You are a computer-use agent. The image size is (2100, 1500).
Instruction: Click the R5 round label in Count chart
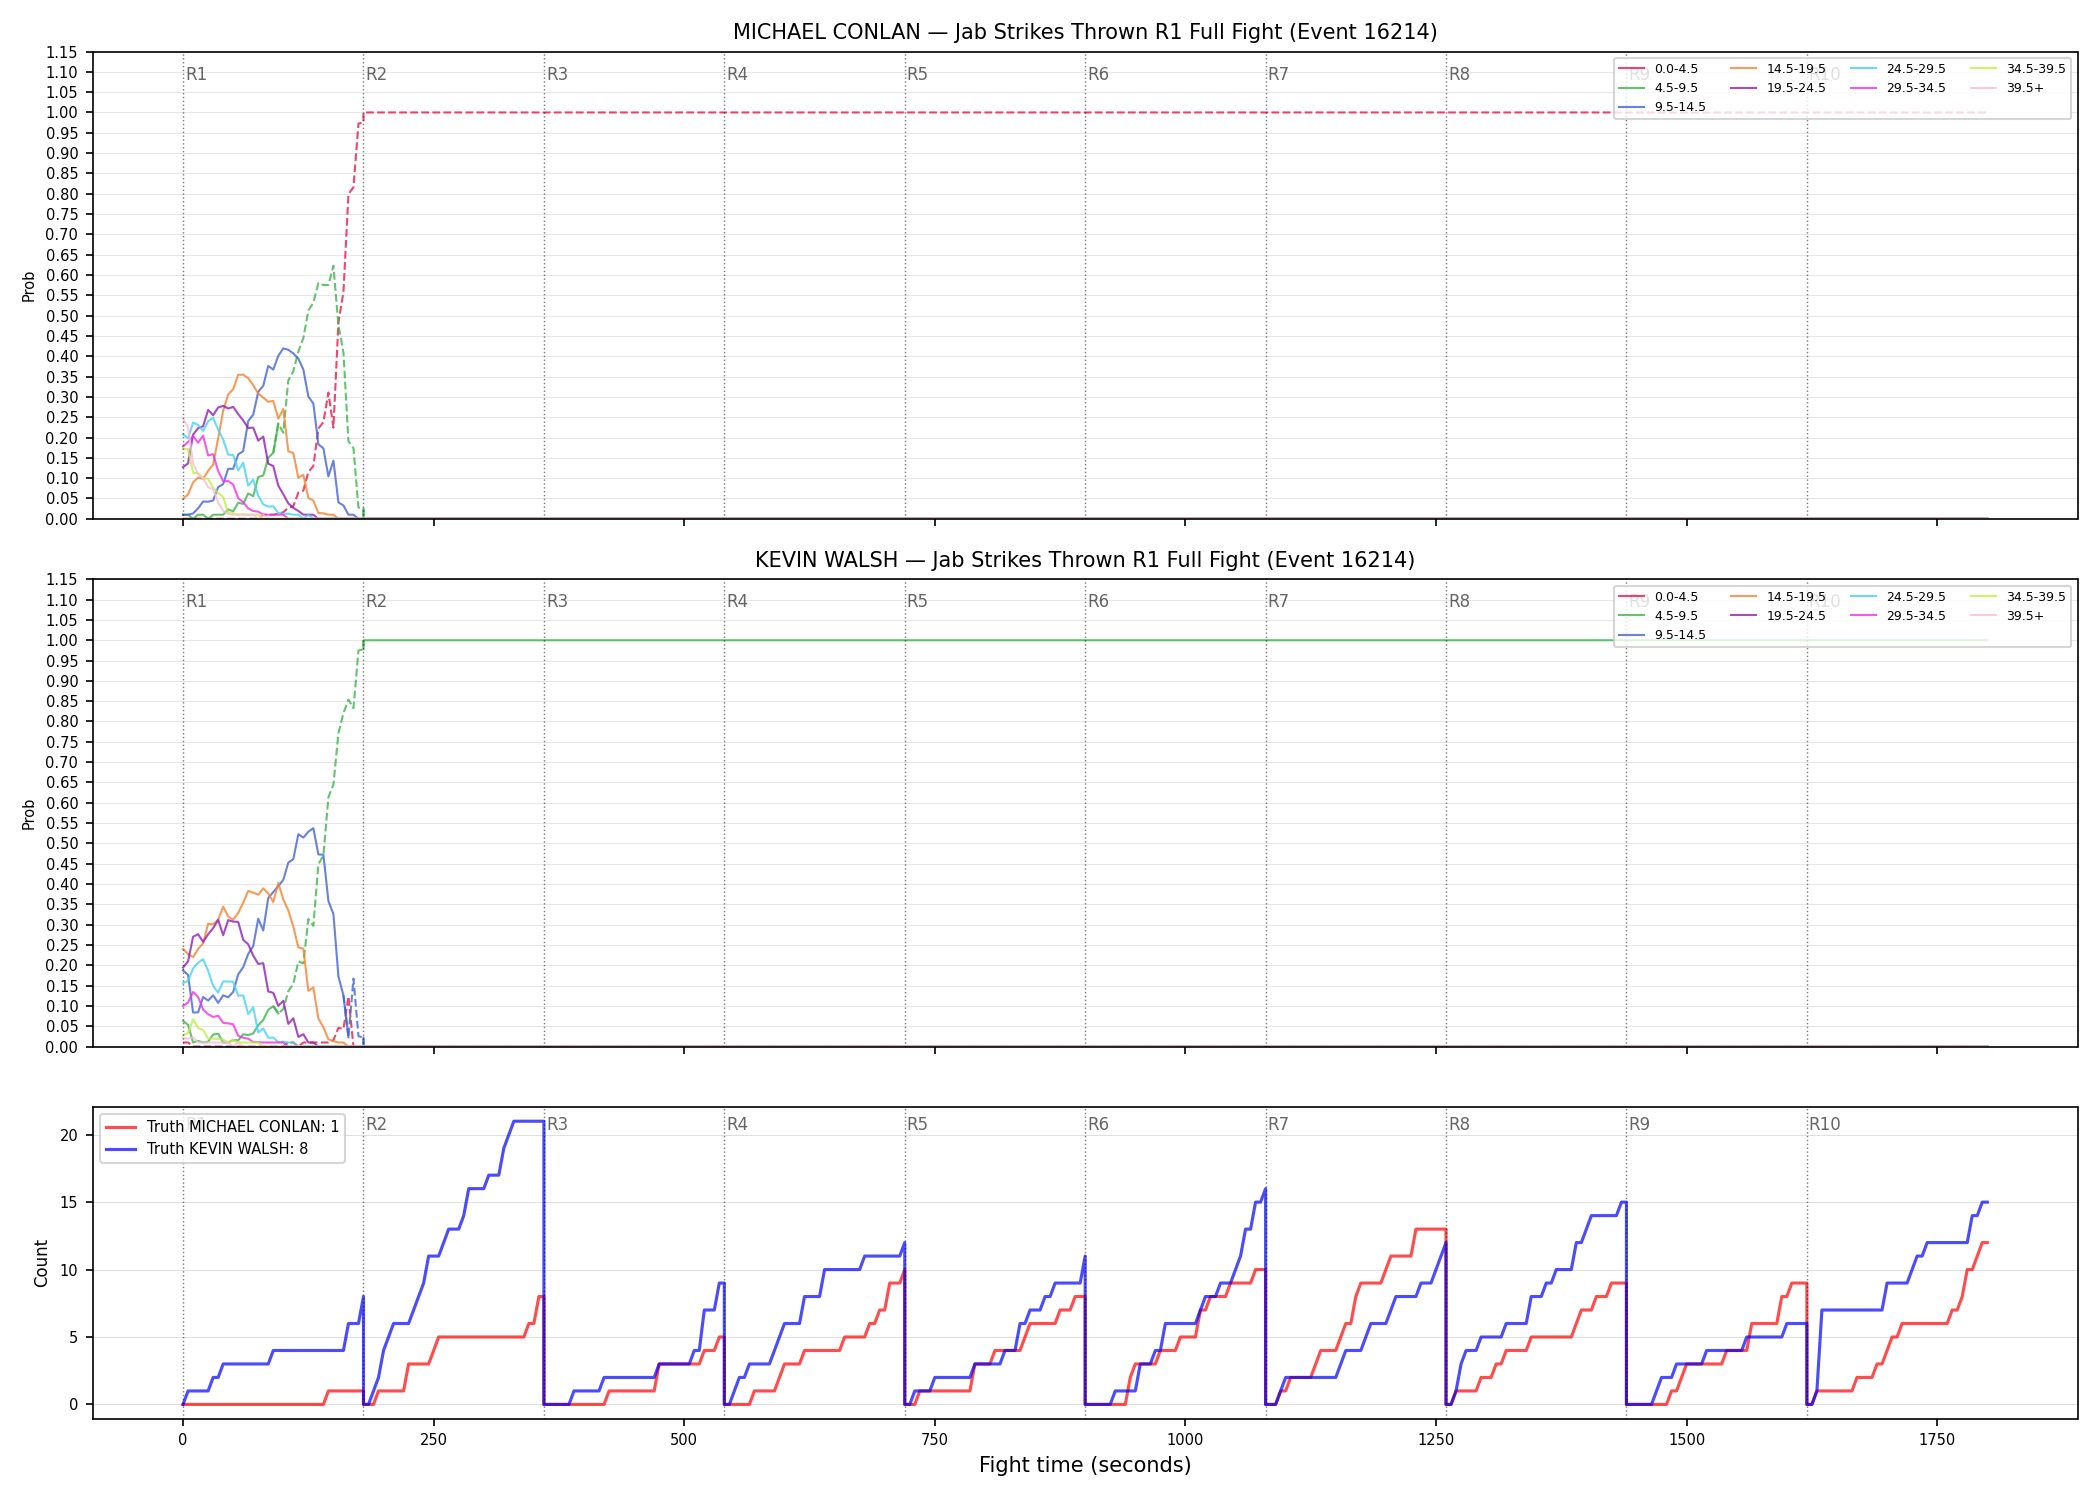tap(917, 1124)
